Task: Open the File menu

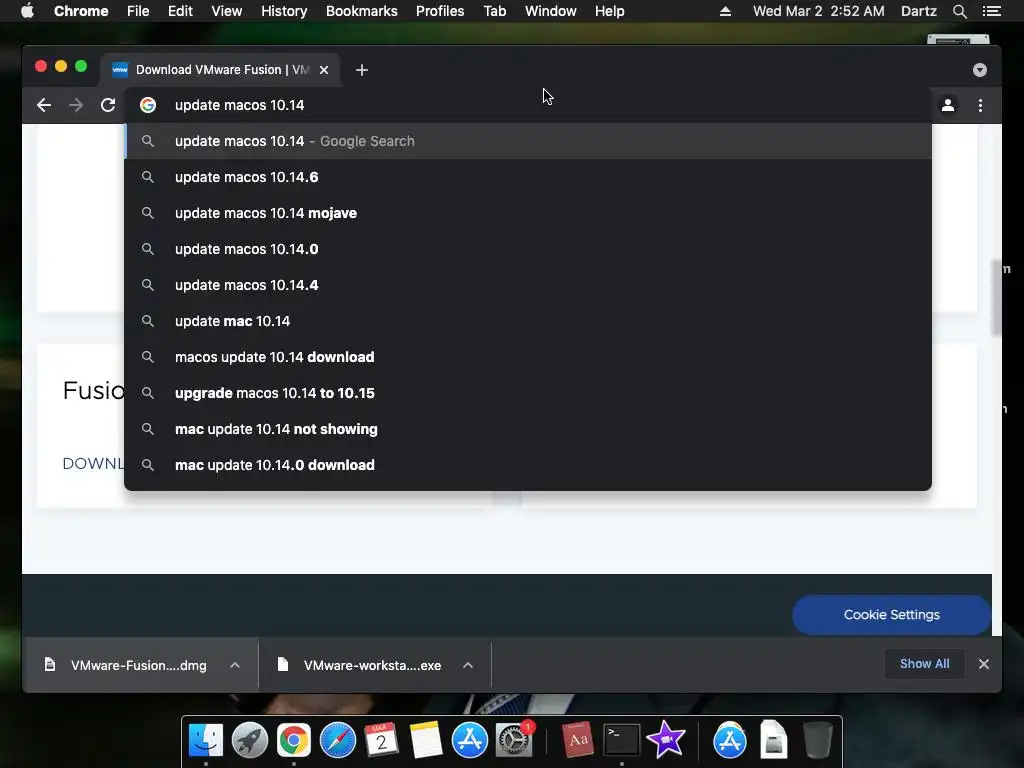Action: point(138,11)
